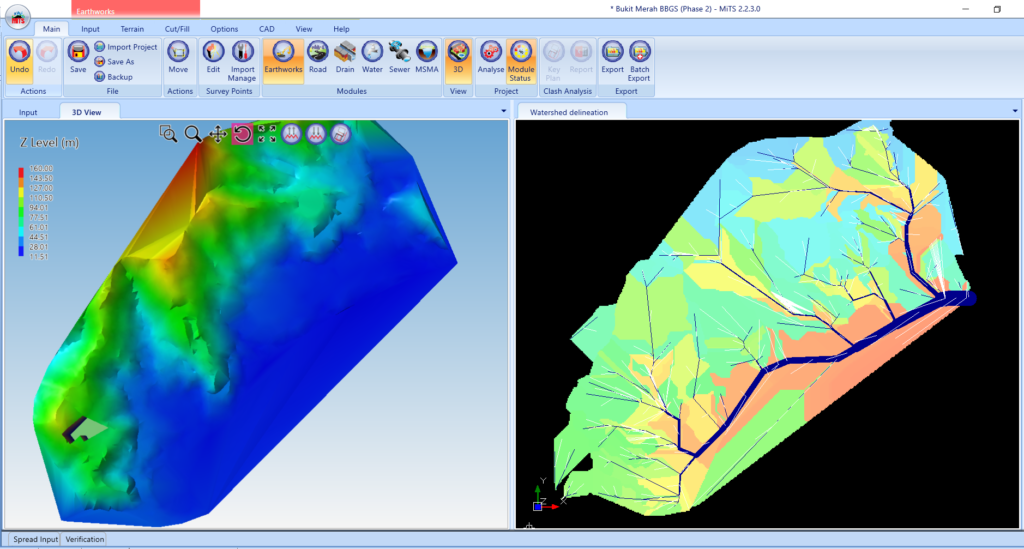1024x549 pixels.
Task: Choose Save As in the File group
Action: point(114,61)
